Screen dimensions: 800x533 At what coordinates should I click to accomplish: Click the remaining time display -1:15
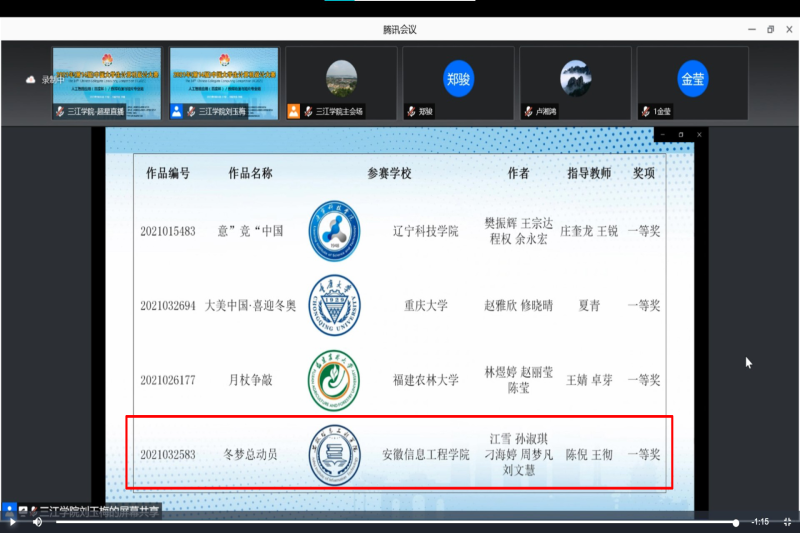[x=760, y=522]
